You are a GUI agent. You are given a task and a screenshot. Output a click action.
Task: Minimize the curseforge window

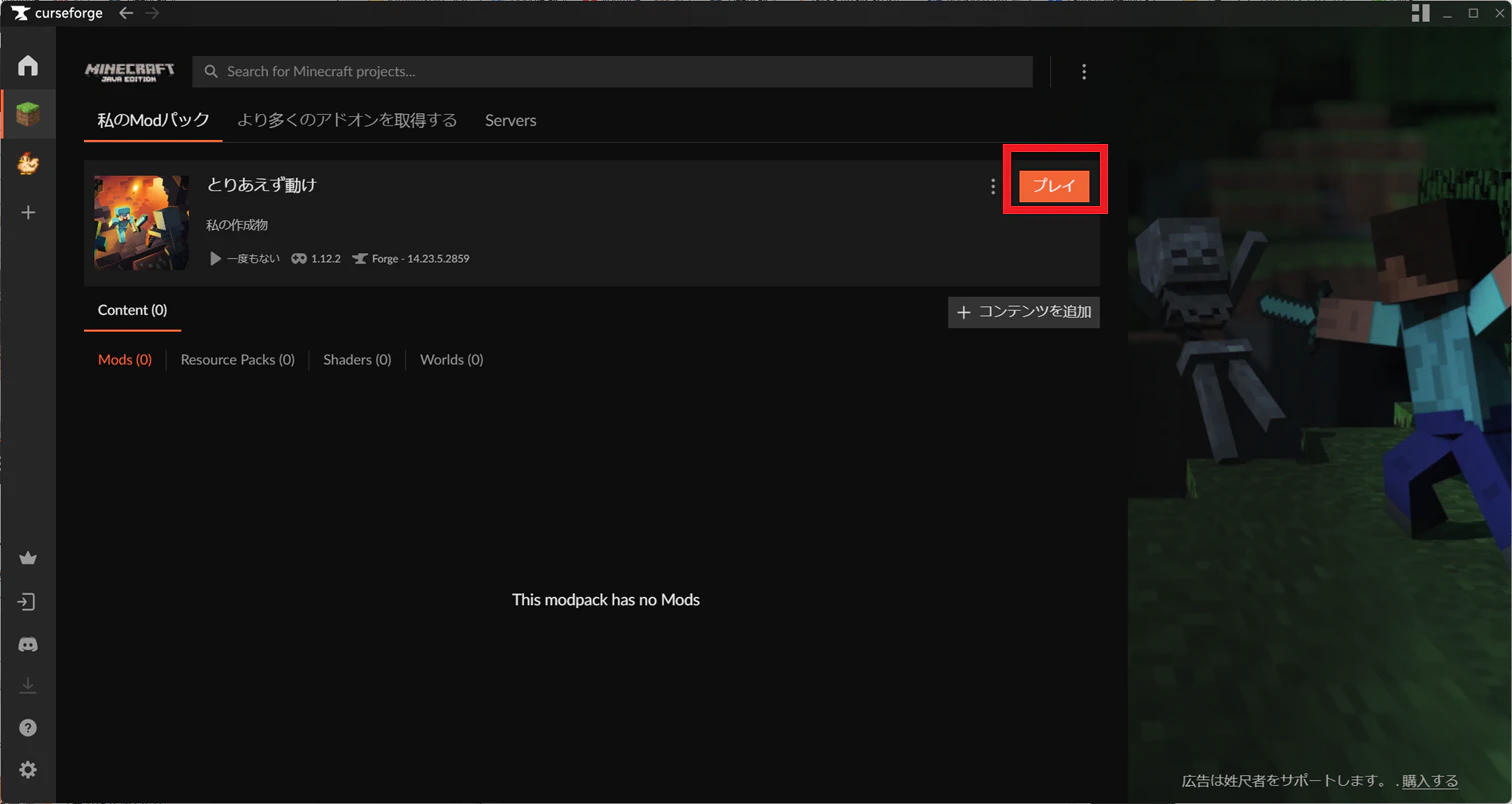click(x=1448, y=13)
